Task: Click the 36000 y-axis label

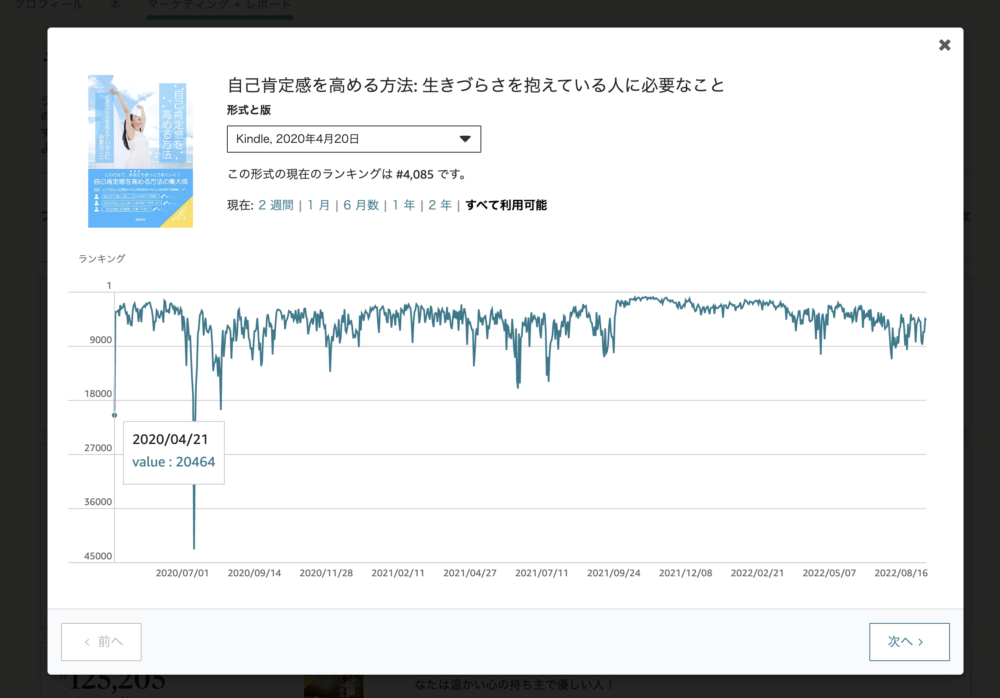Action: [98, 502]
